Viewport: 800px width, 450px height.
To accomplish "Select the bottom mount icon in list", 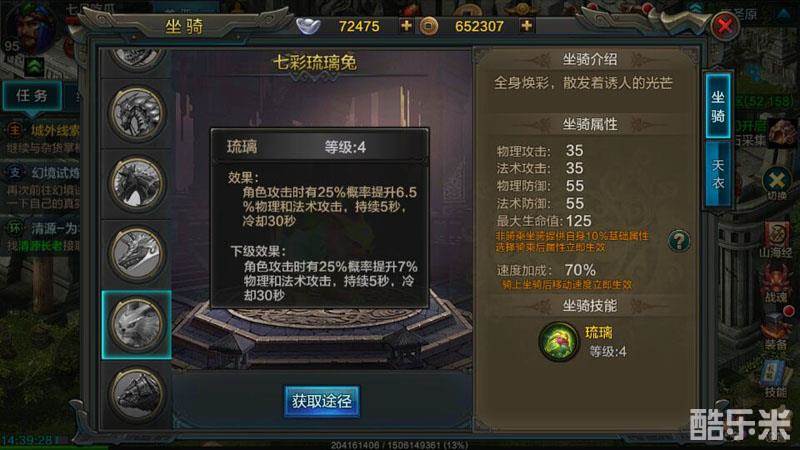I will click(137, 394).
